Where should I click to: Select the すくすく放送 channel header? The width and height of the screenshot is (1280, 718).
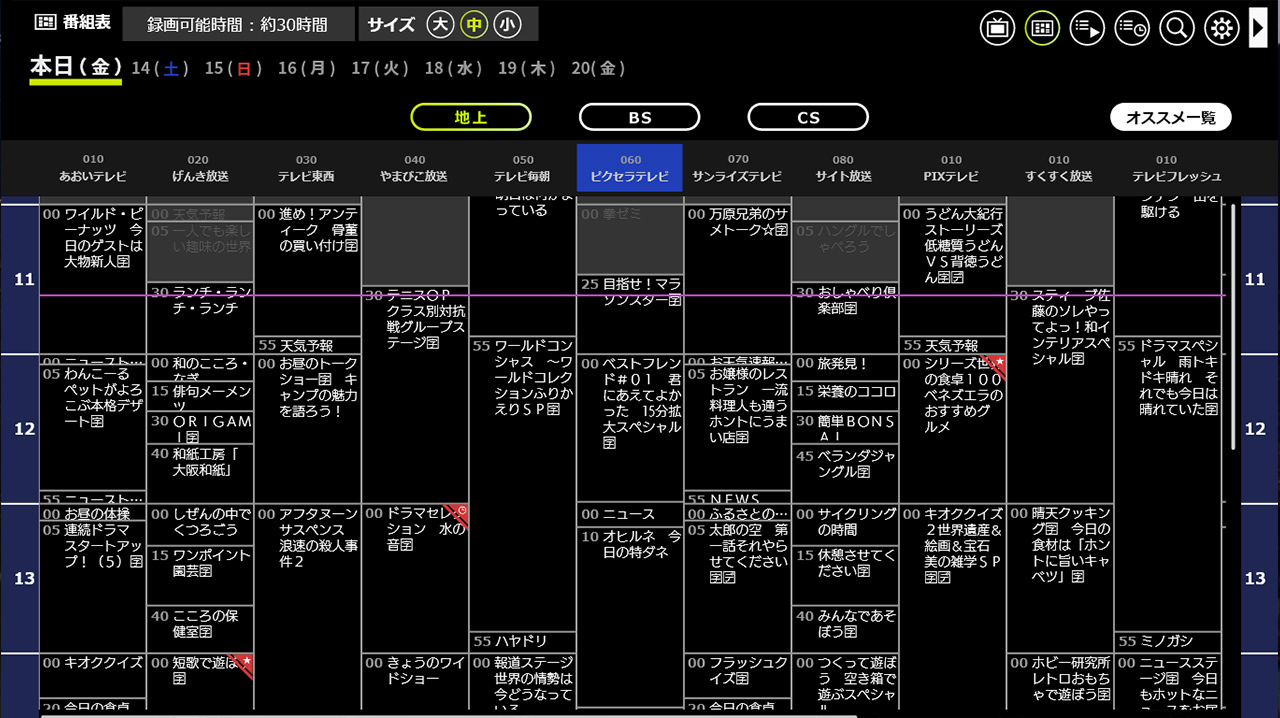pyautogui.click(x=1059, y=168)
